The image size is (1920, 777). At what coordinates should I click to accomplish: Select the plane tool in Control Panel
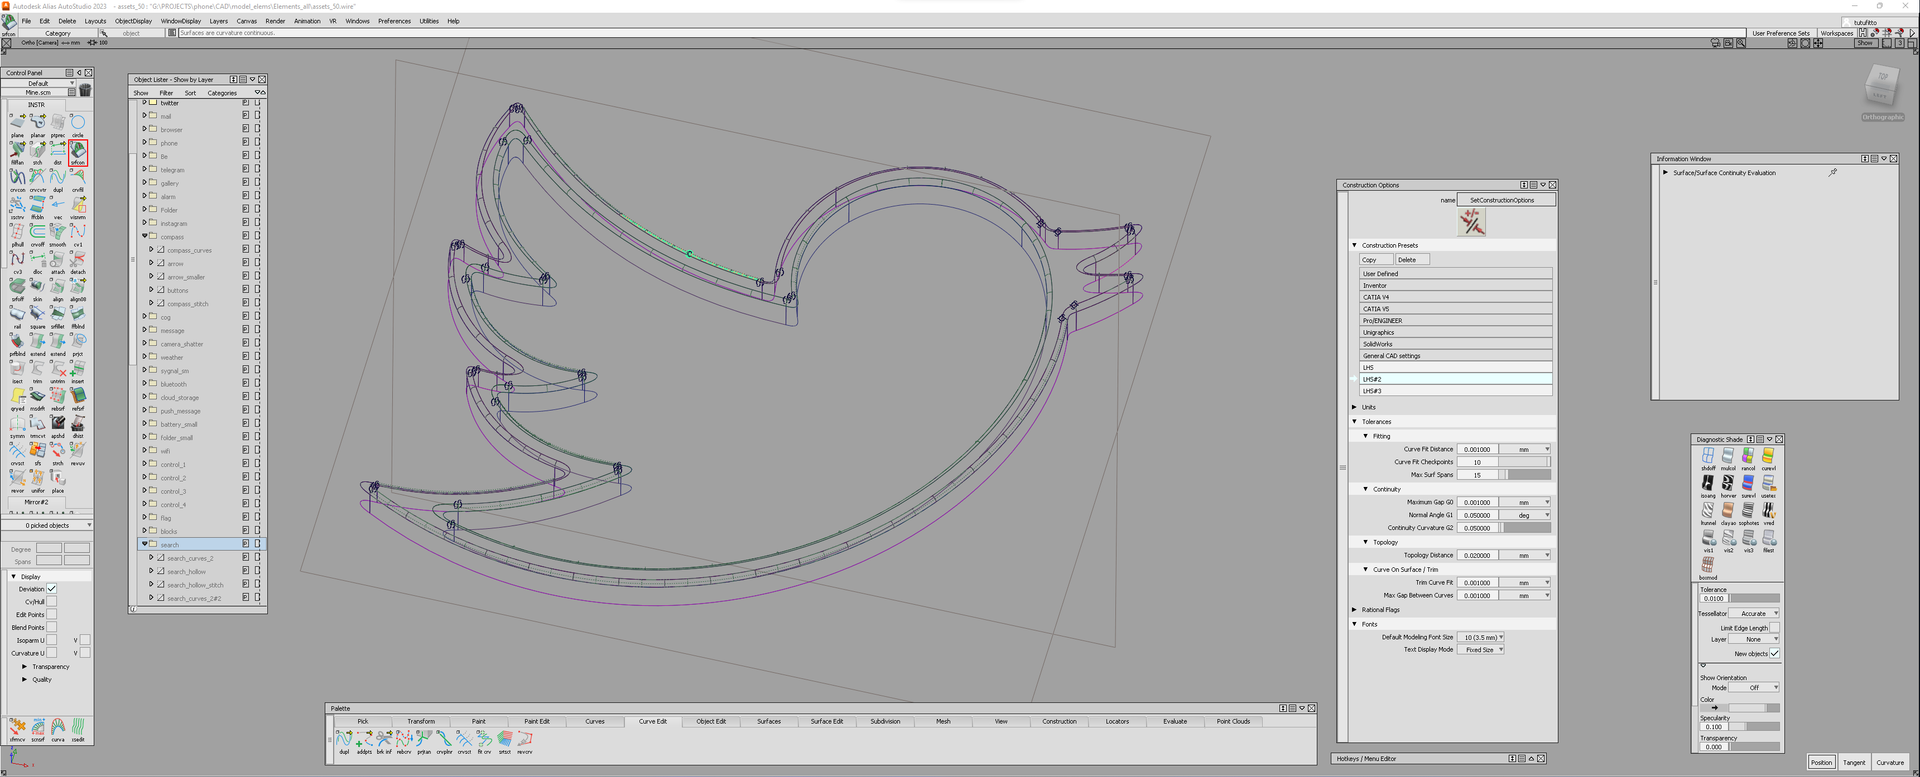(x=17, y=124)
